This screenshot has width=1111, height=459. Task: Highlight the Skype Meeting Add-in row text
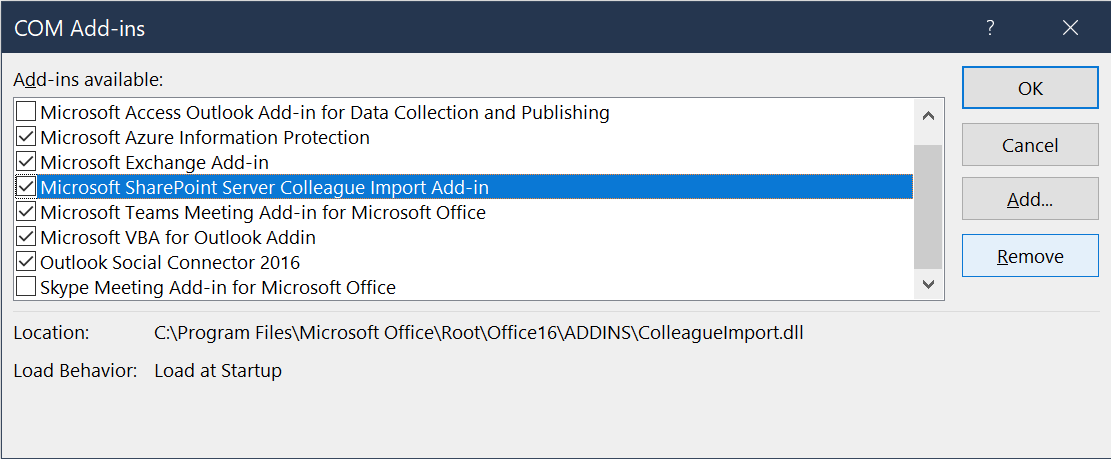point(218,287)
